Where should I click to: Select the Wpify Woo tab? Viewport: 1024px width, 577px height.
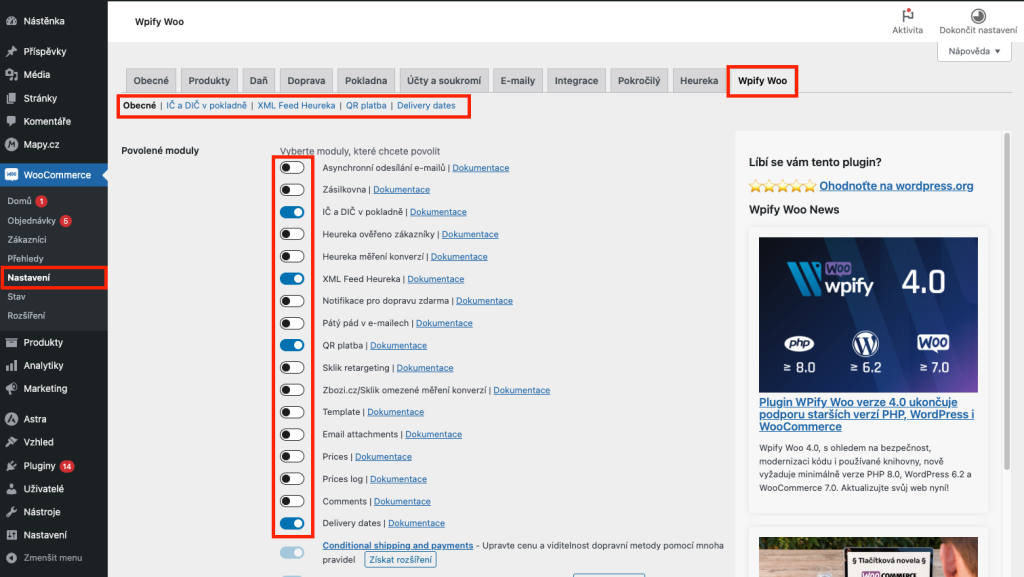click(762, 81)
